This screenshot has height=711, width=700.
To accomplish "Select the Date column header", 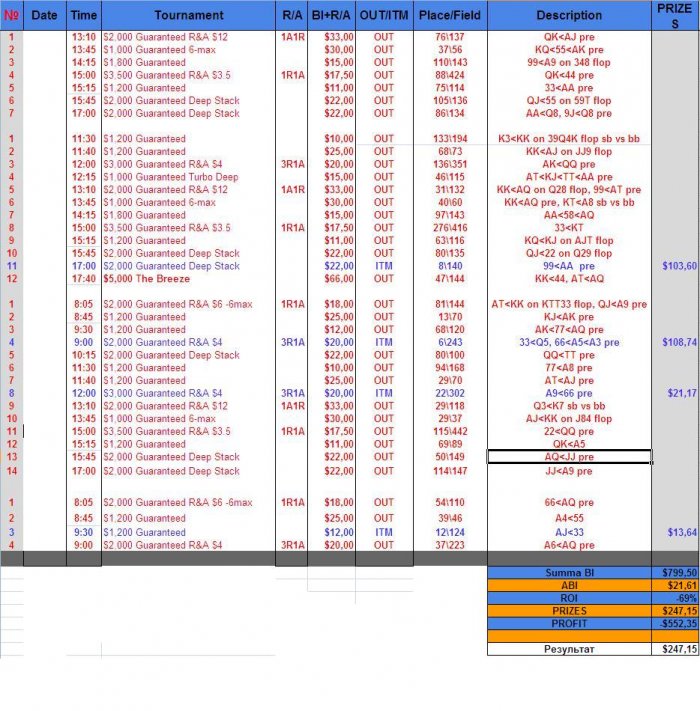I will tap(44, 15).
